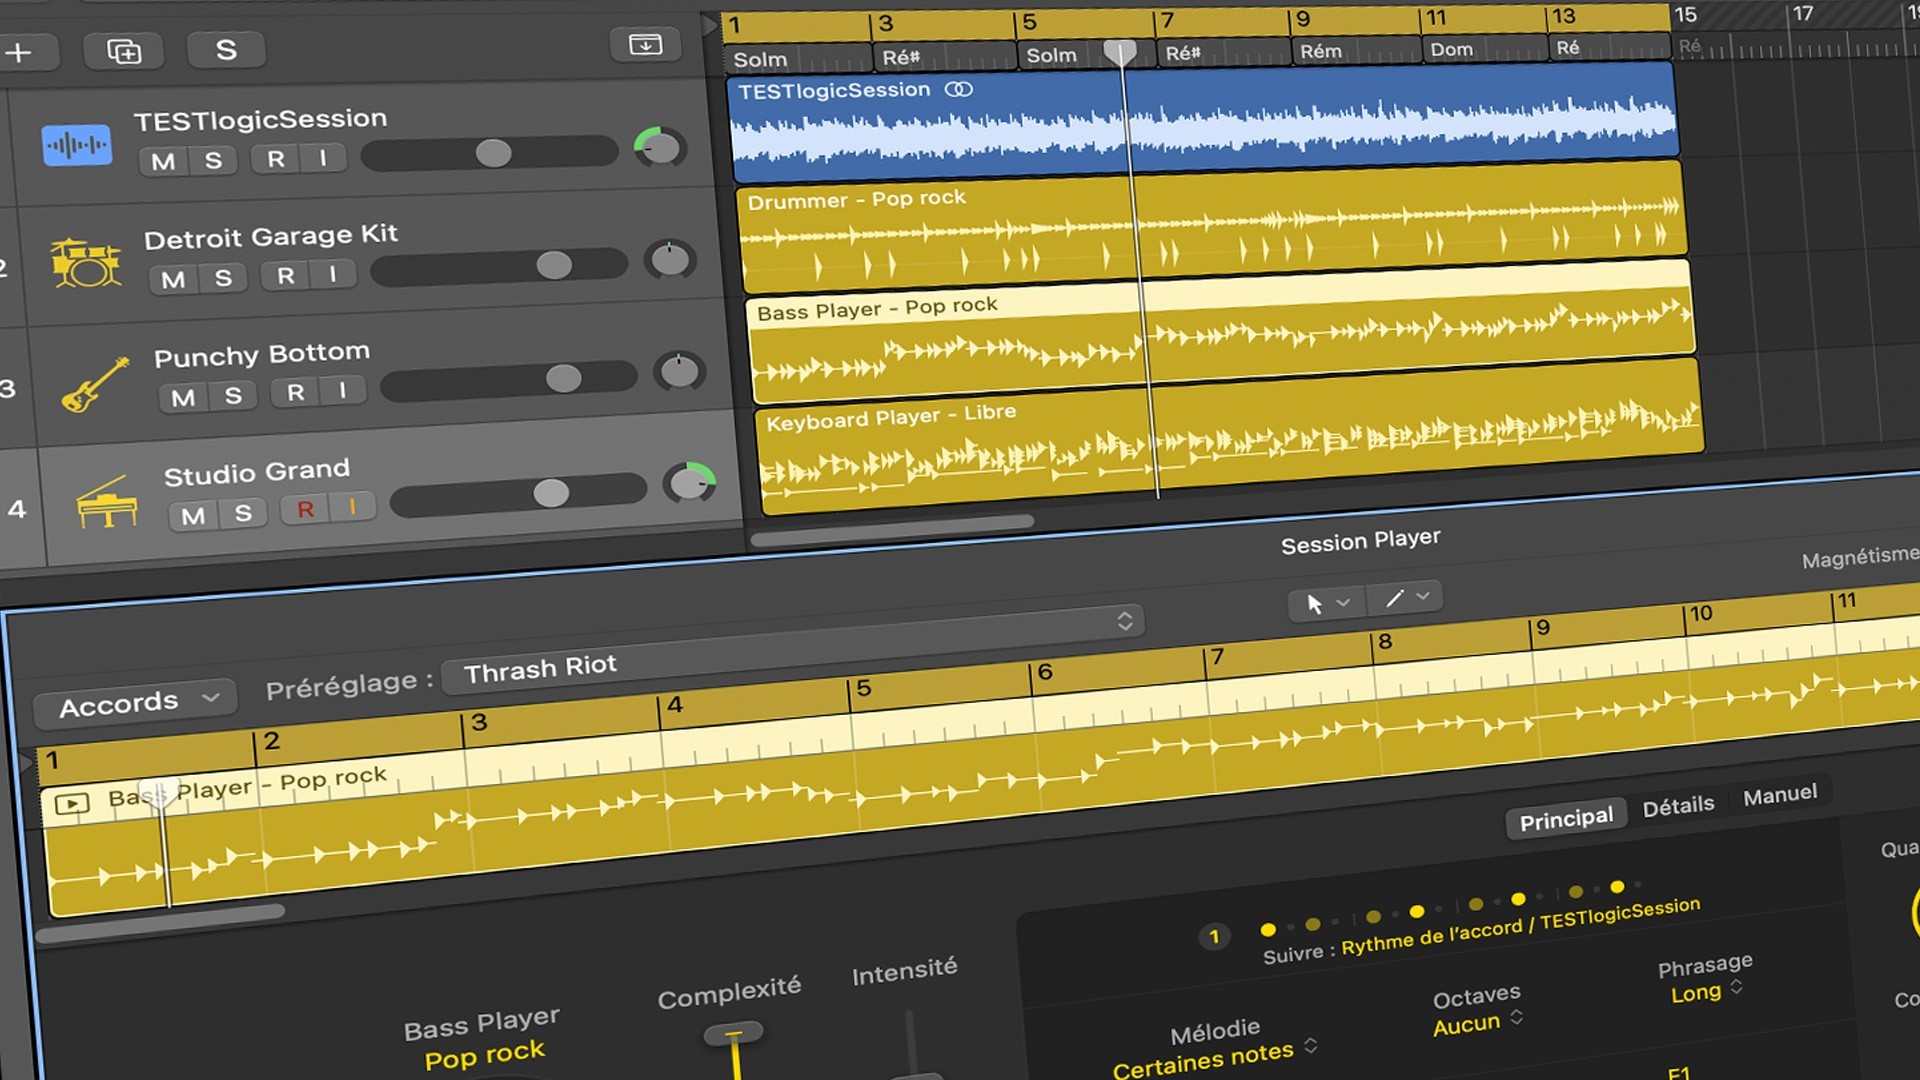1920x1080 pixels.
Task: Adjust the Complexité slider
Action: coord(733,1035)
